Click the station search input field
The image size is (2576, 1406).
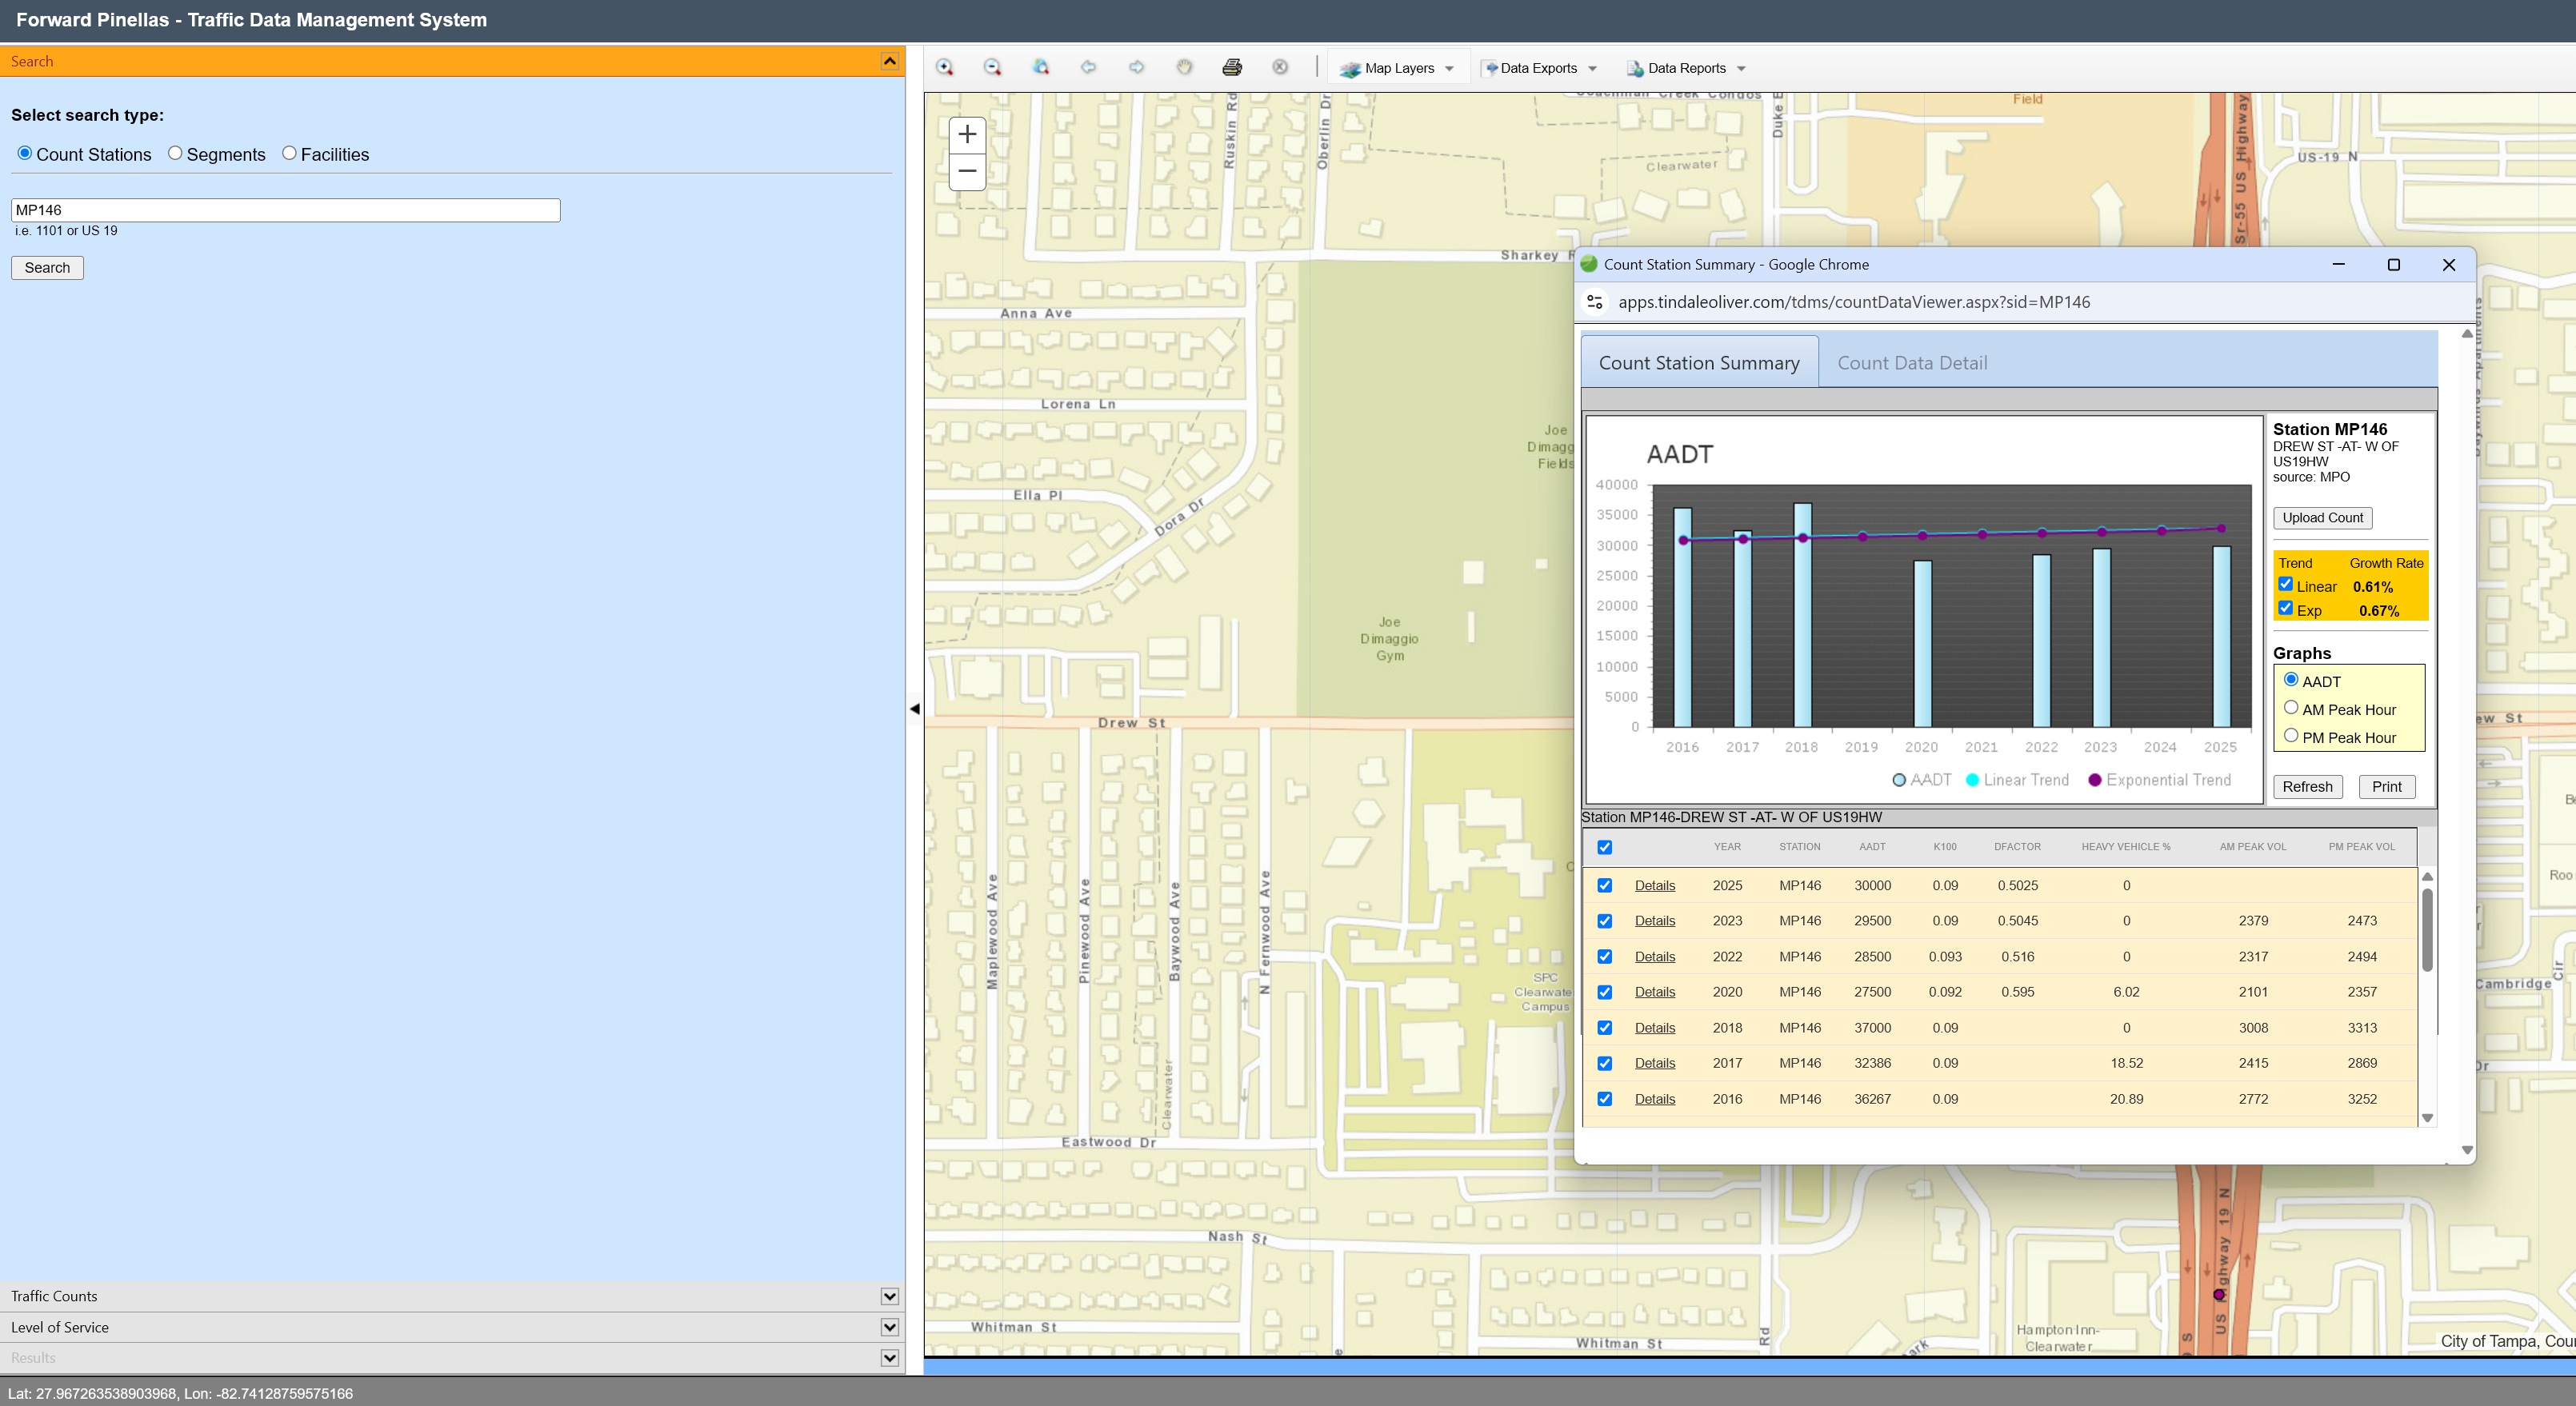click(x=285, y=210)
